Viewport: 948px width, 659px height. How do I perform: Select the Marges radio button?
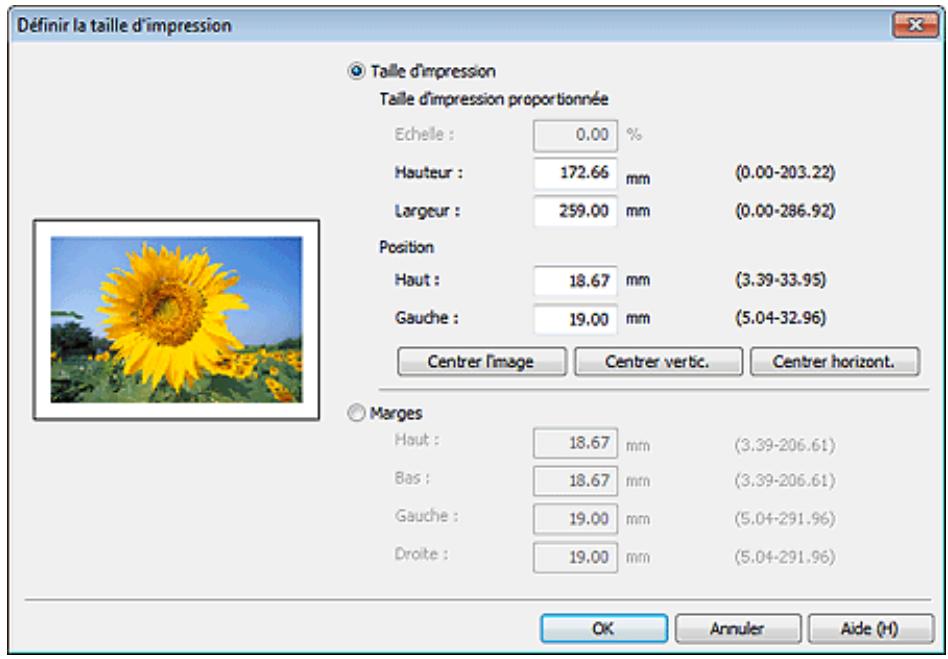(357, 414)
